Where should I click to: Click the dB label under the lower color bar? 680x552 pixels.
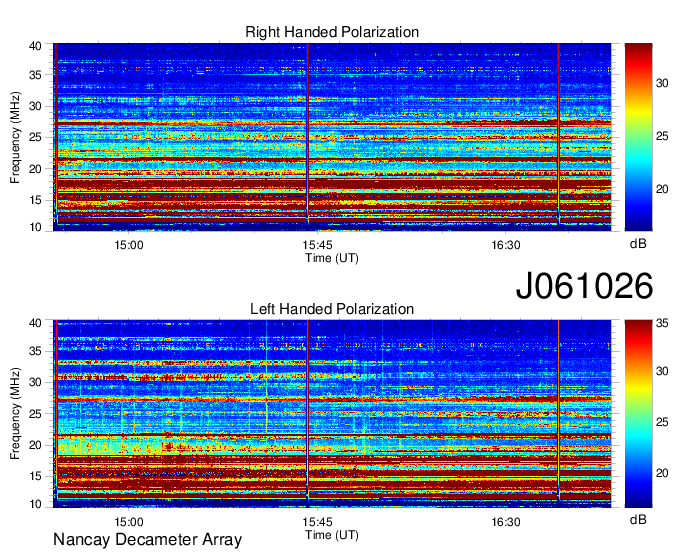click(638, 519)
